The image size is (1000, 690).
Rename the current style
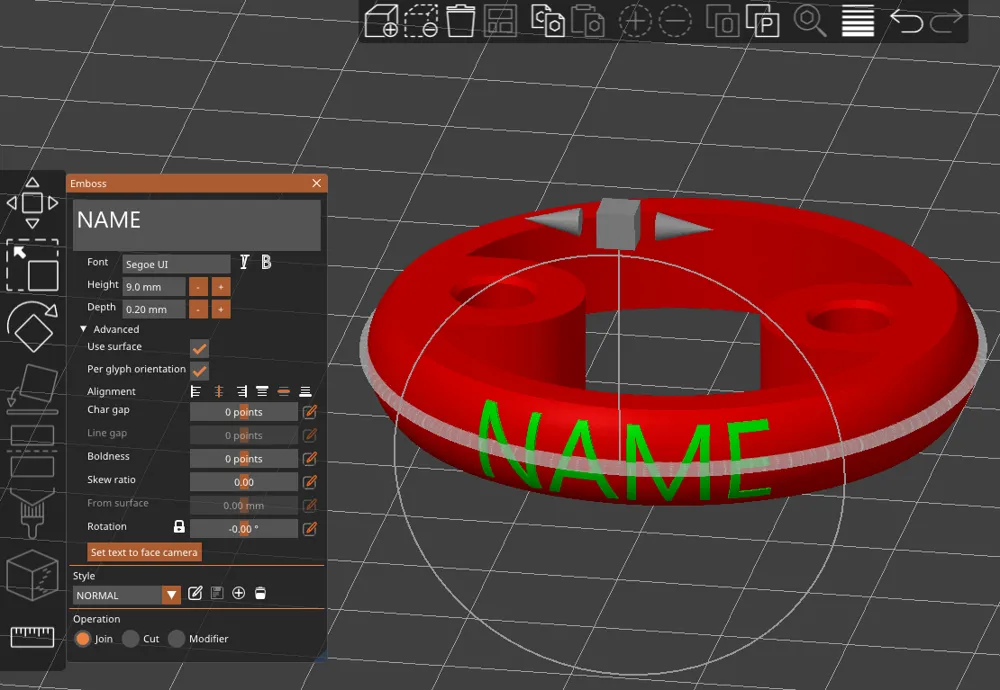tap(195, 594)
